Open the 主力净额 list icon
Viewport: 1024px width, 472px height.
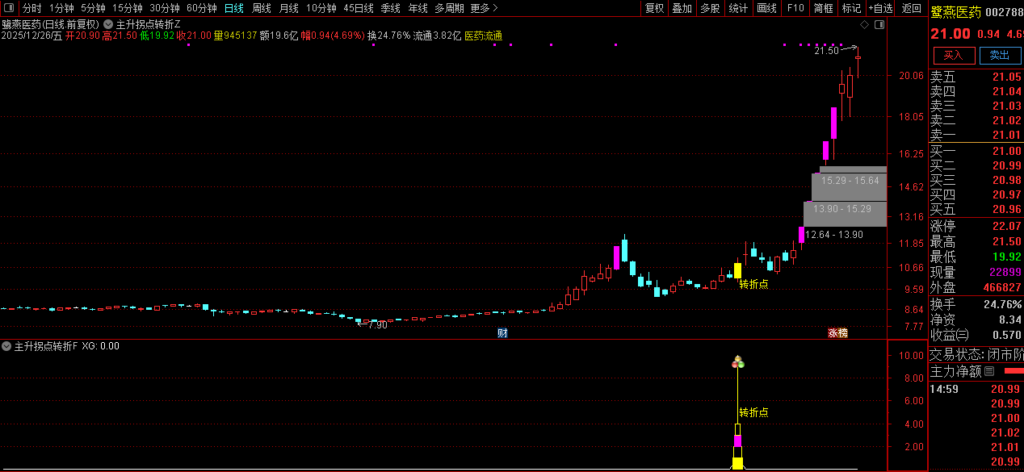(990, 371)
